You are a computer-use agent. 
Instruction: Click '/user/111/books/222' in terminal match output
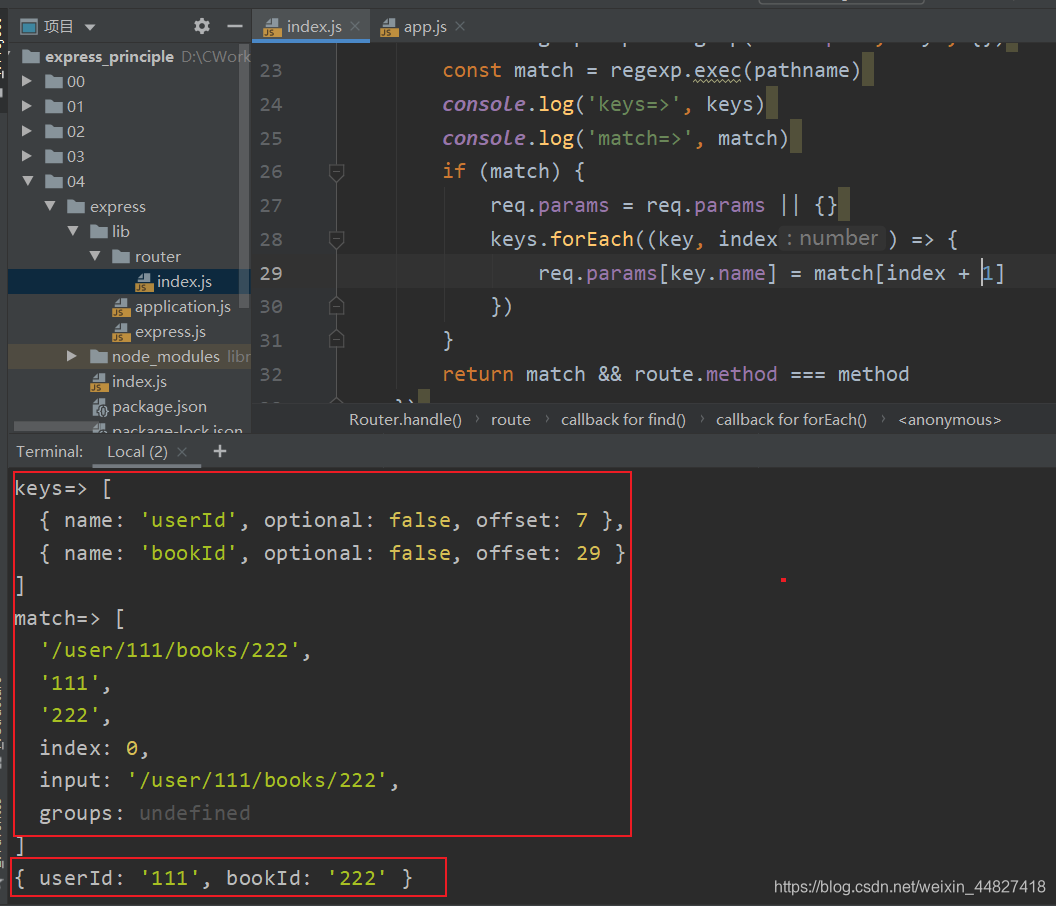pos(170,650)
